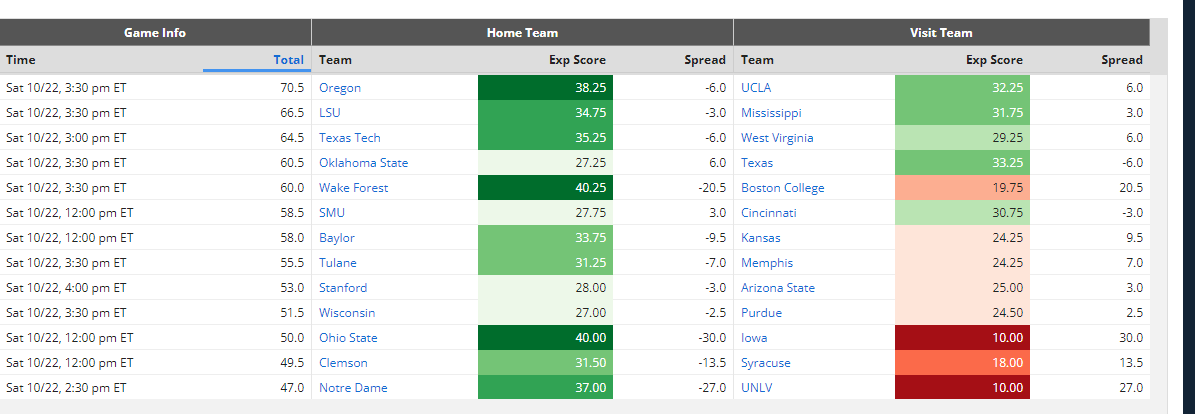Click the Arizona State link

click(778, 288)
